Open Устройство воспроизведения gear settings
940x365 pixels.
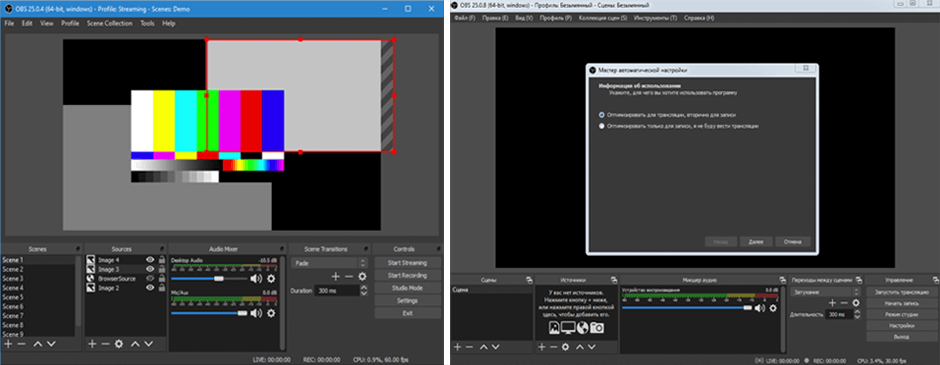click(773, 308)
